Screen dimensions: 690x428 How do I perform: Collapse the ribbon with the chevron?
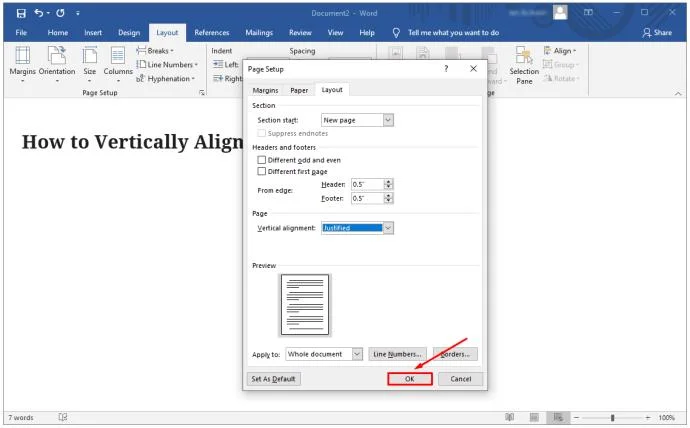pyautogui.click(x=678, y=93)
